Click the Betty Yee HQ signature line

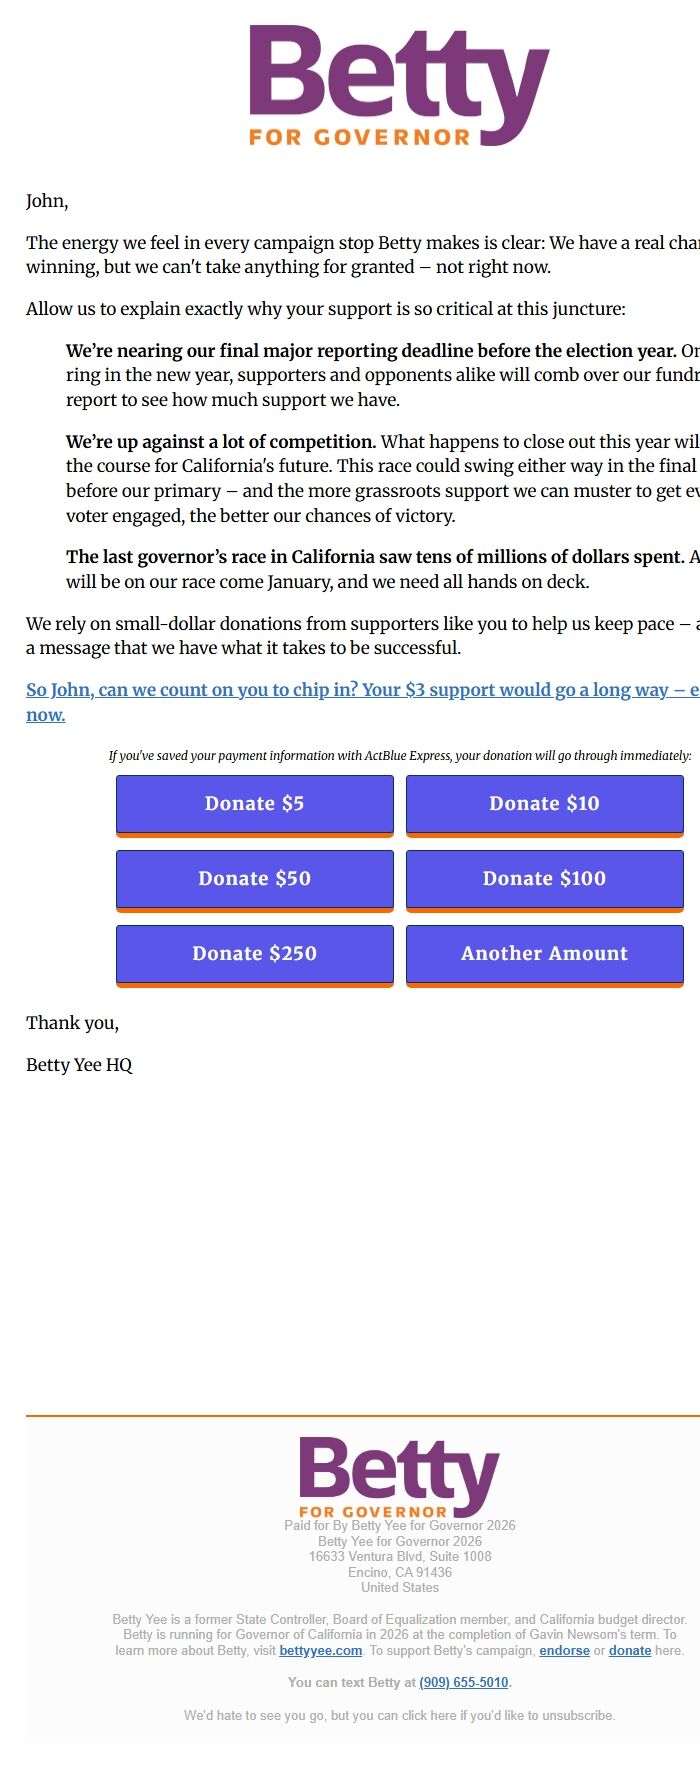tap(82, 1064)
